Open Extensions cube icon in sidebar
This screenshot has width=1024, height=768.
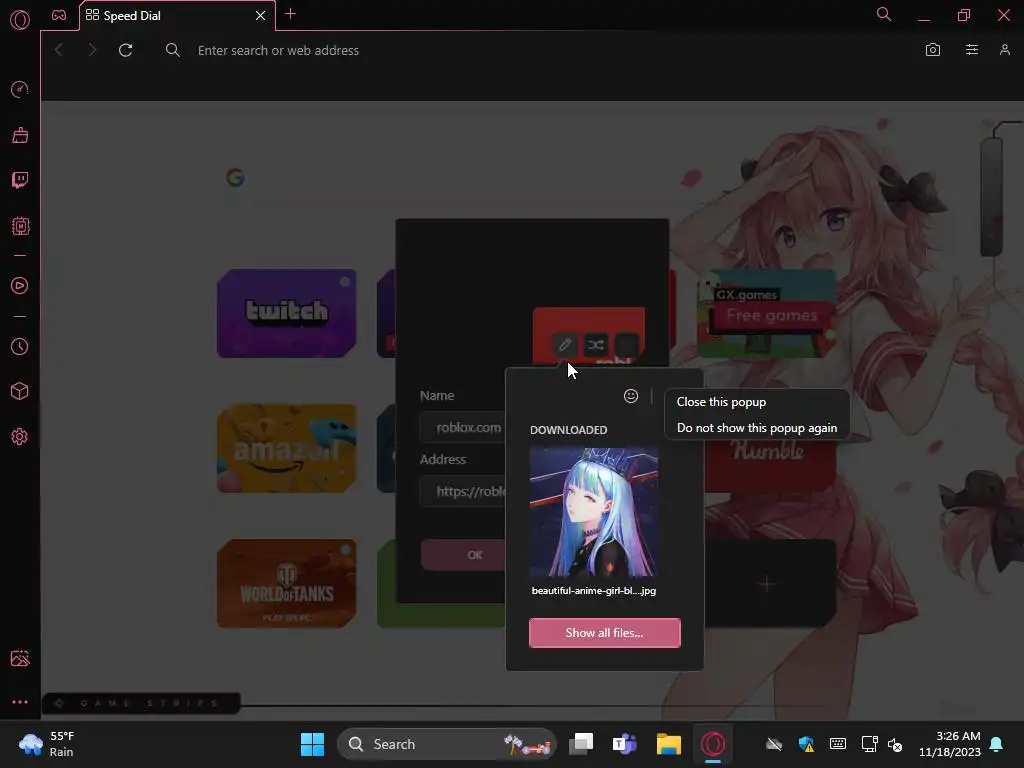[20, 391]
